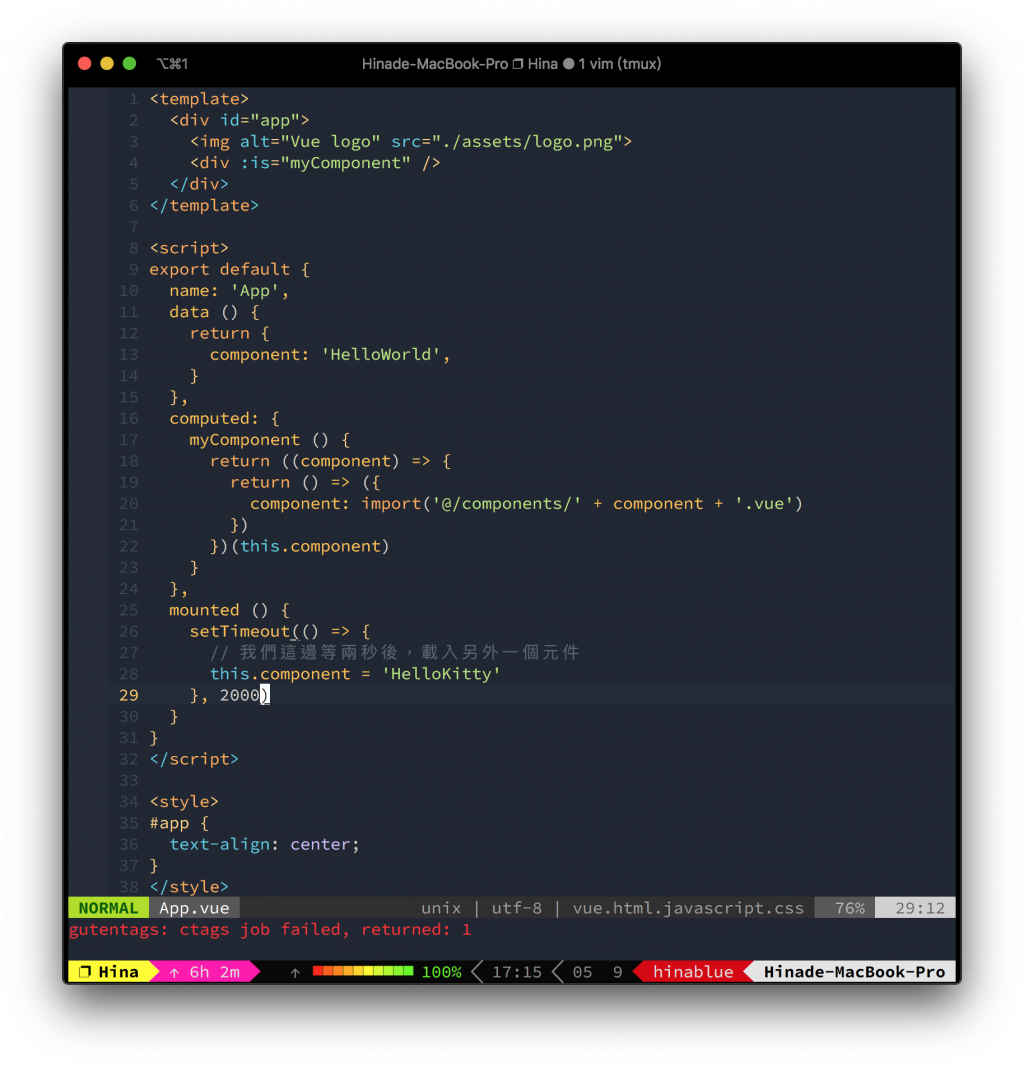The height and width of the screenshot is (1067, 1024).
Task: Click the window title Hinade-MacBook-Pro text
Action: point(435,64)
